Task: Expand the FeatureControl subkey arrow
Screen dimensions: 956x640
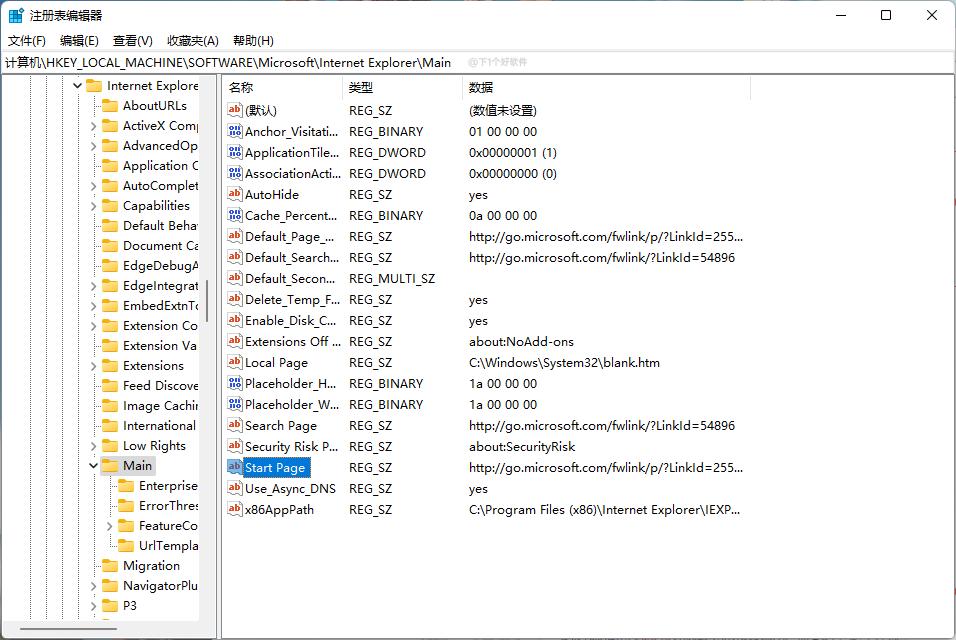Action: [109, 525]
